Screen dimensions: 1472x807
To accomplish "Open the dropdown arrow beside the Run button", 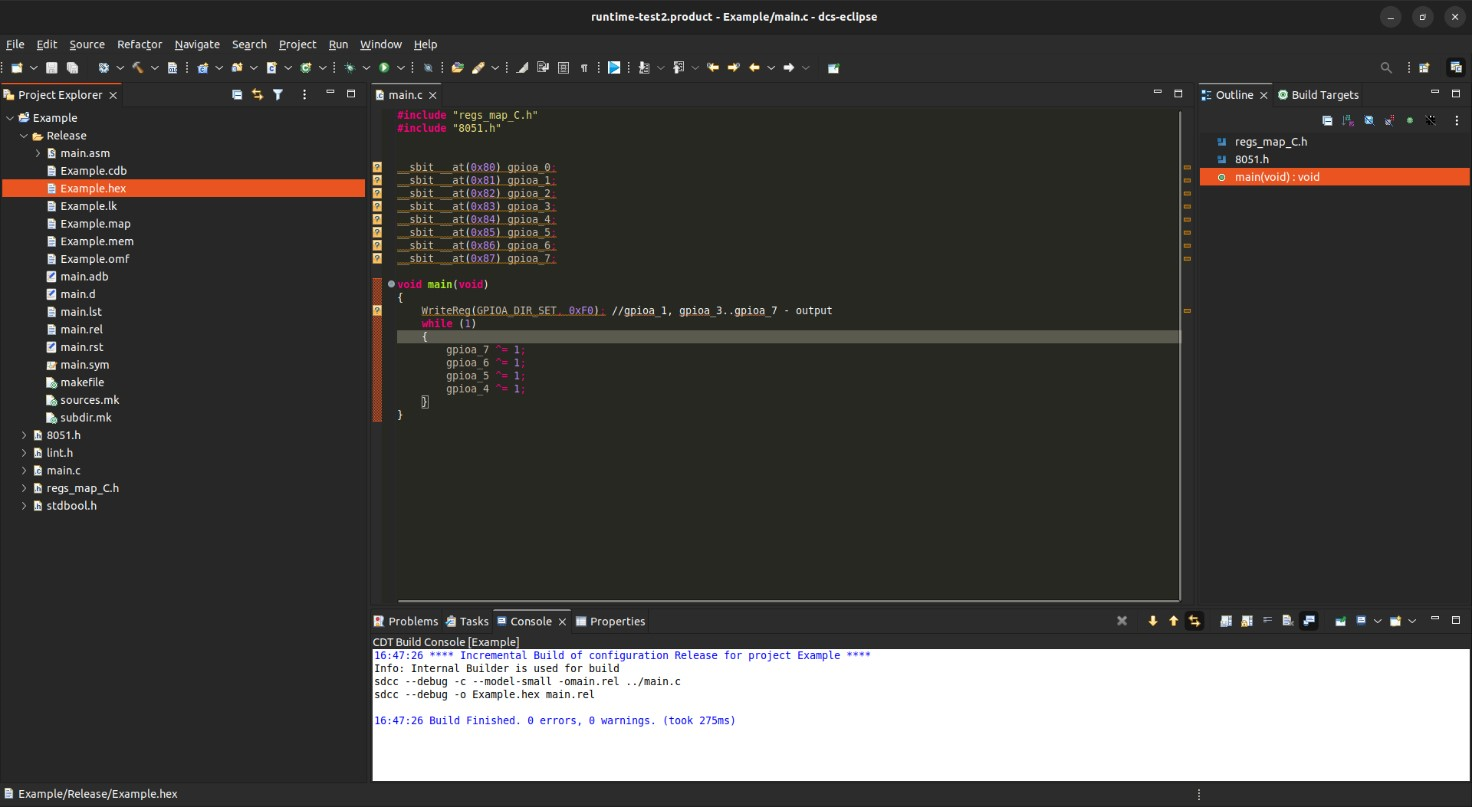I will [x=401, y=68].
